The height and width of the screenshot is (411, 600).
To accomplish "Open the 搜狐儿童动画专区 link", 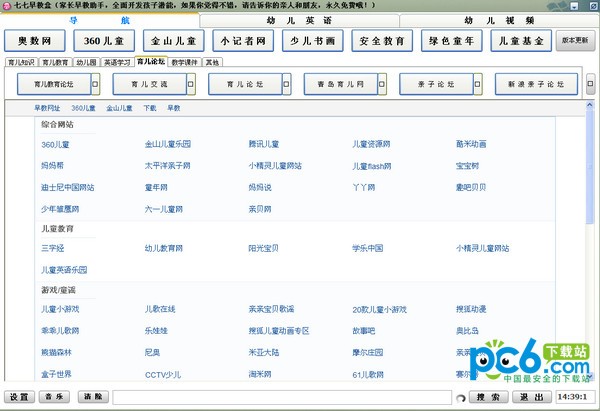I will coord(279,331).
